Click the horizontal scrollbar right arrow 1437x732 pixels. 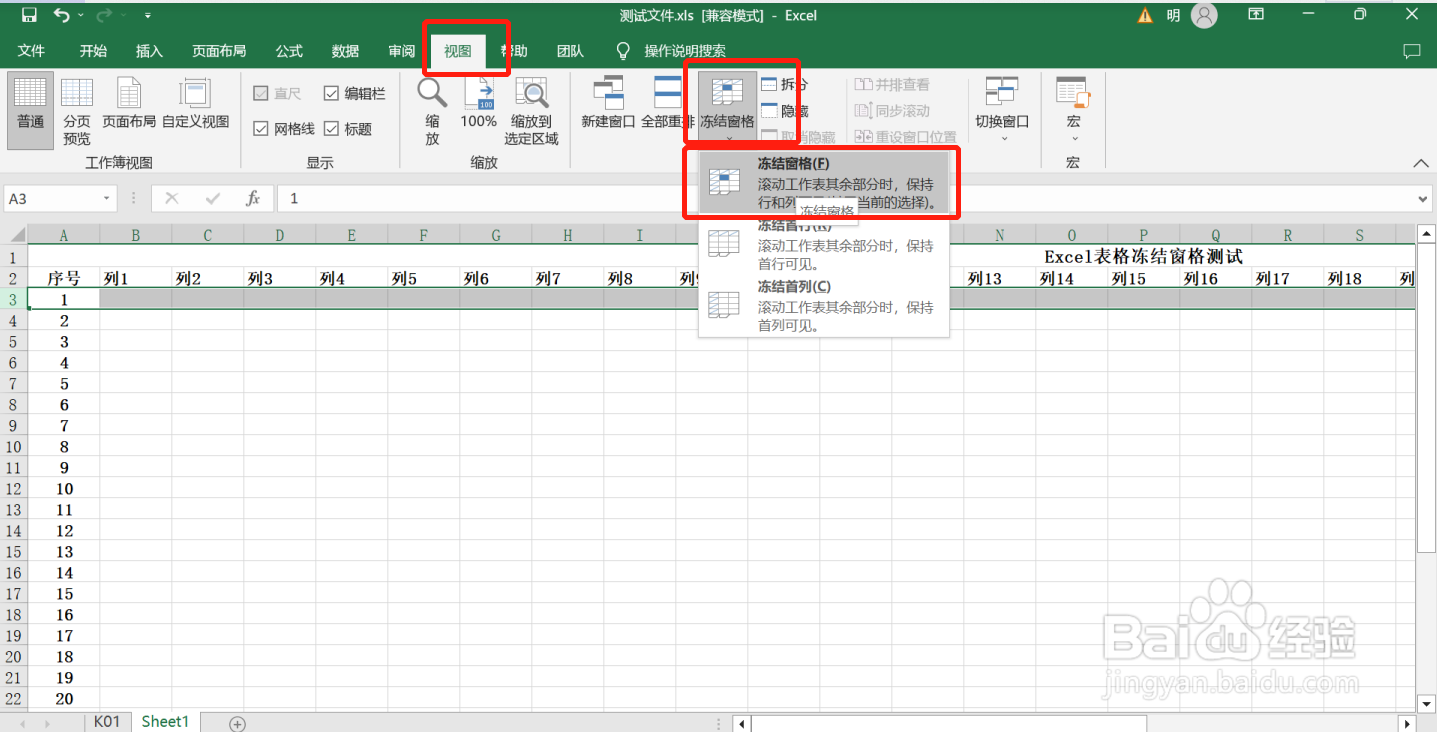coord(1408,723)
